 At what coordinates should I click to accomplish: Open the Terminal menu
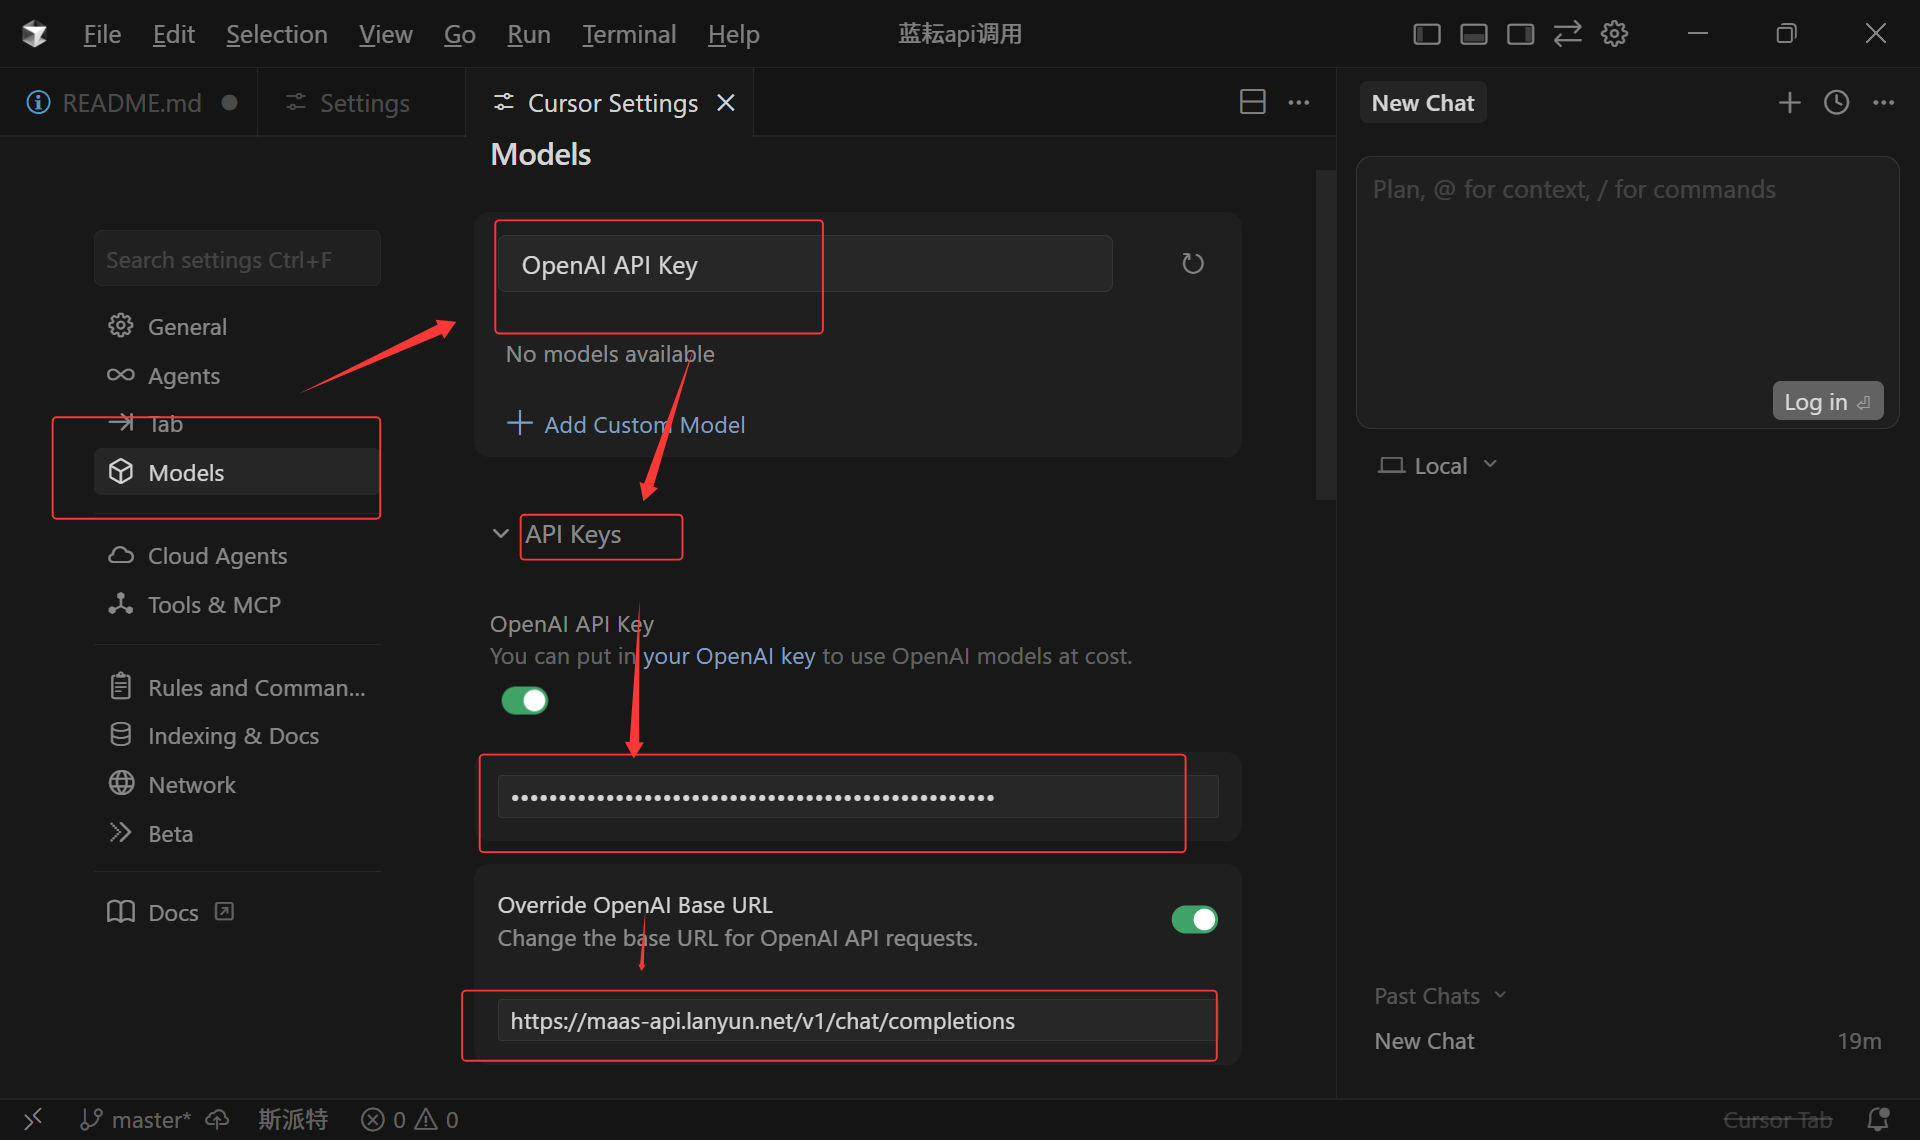click(628, 34)
